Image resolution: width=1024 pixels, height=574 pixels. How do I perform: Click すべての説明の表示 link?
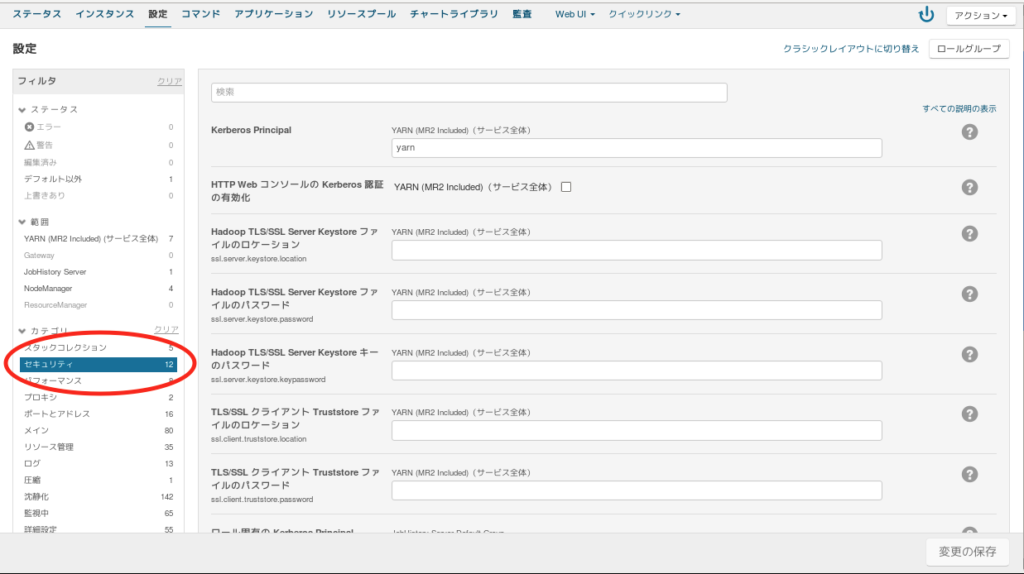click(959, 108)
